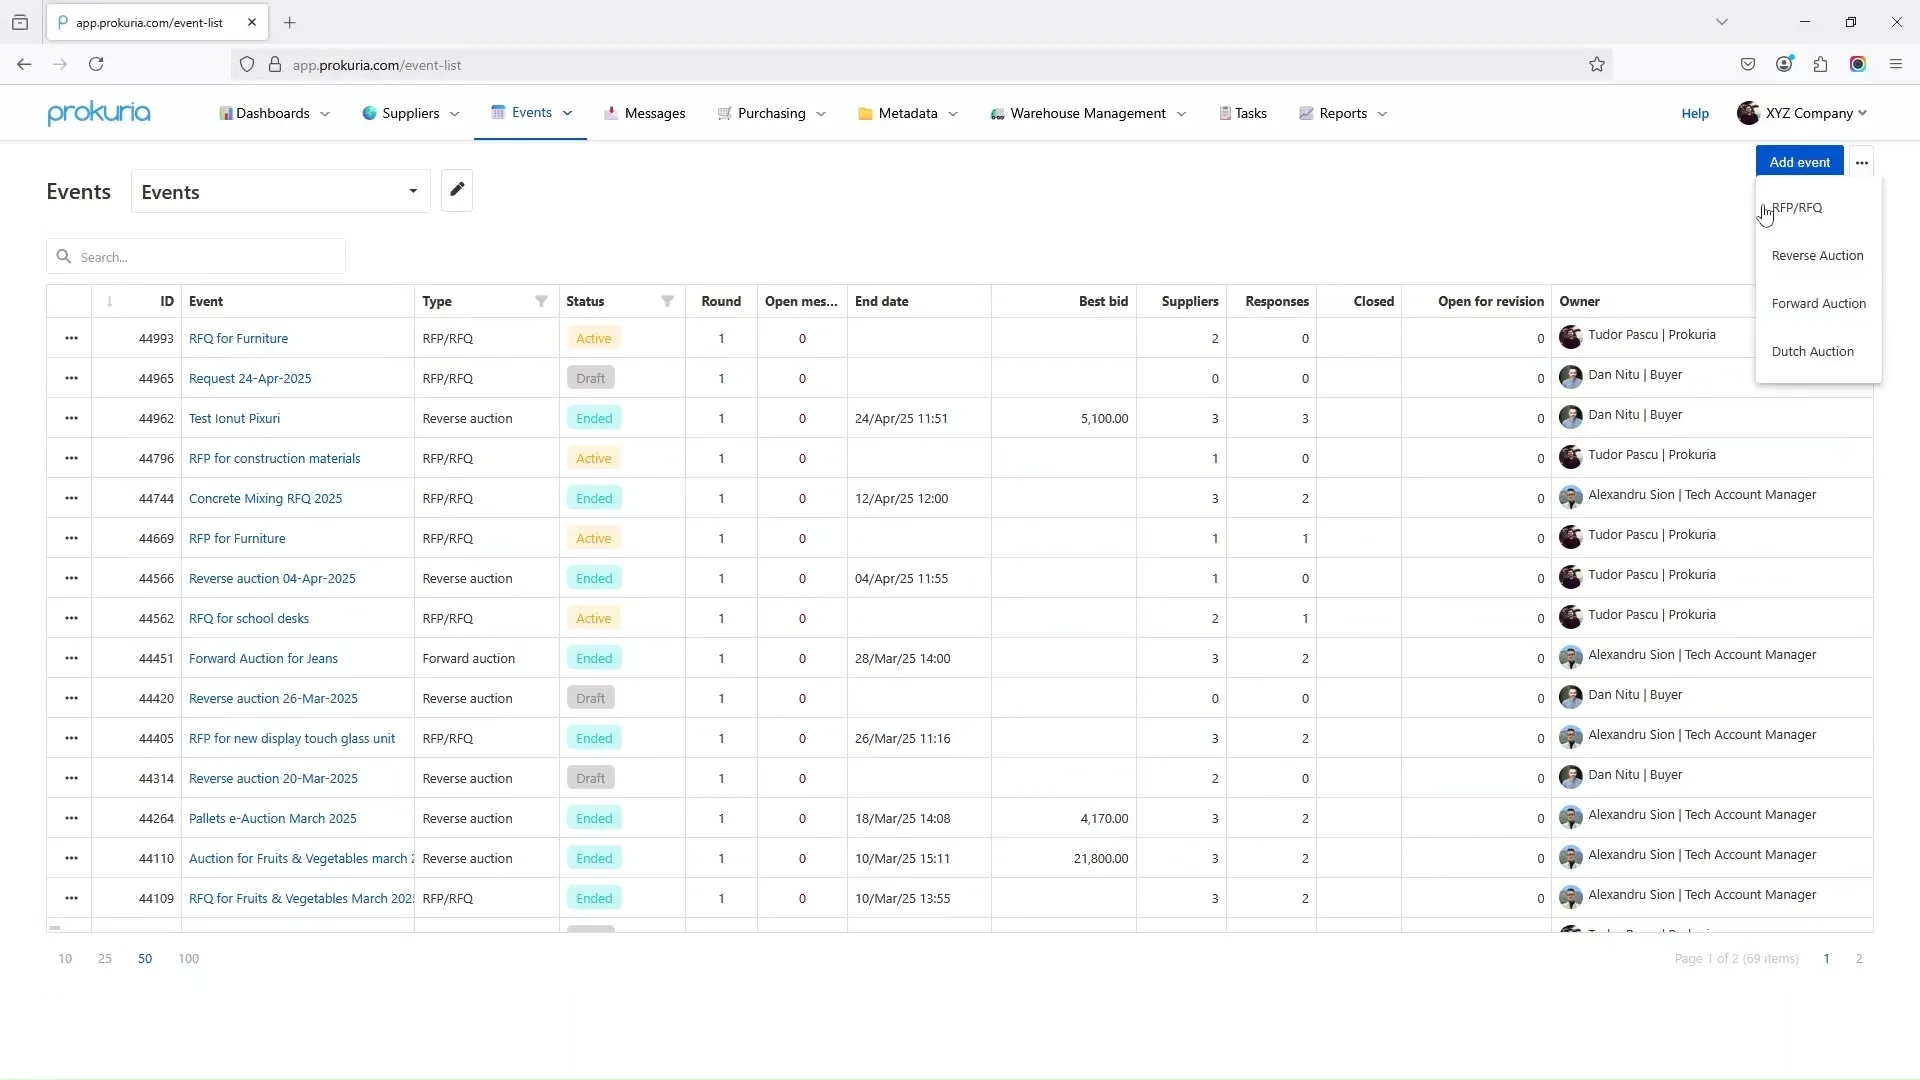The width and height of the screenshot is (1920, 1080).
Task: Click the events search field
Action: 195,257
